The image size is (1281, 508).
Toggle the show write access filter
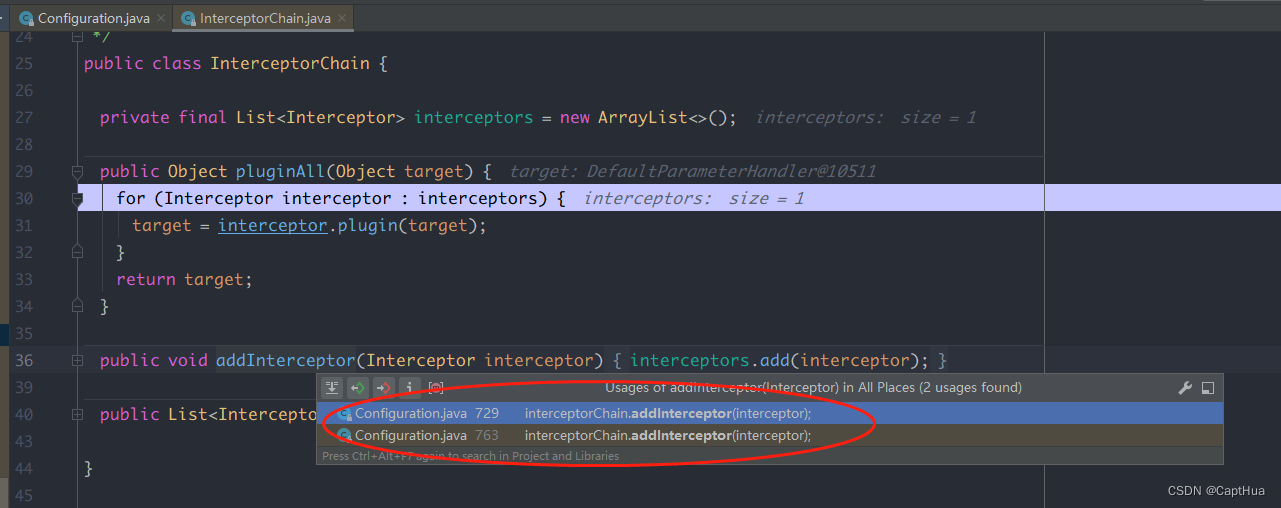[384, 388]
